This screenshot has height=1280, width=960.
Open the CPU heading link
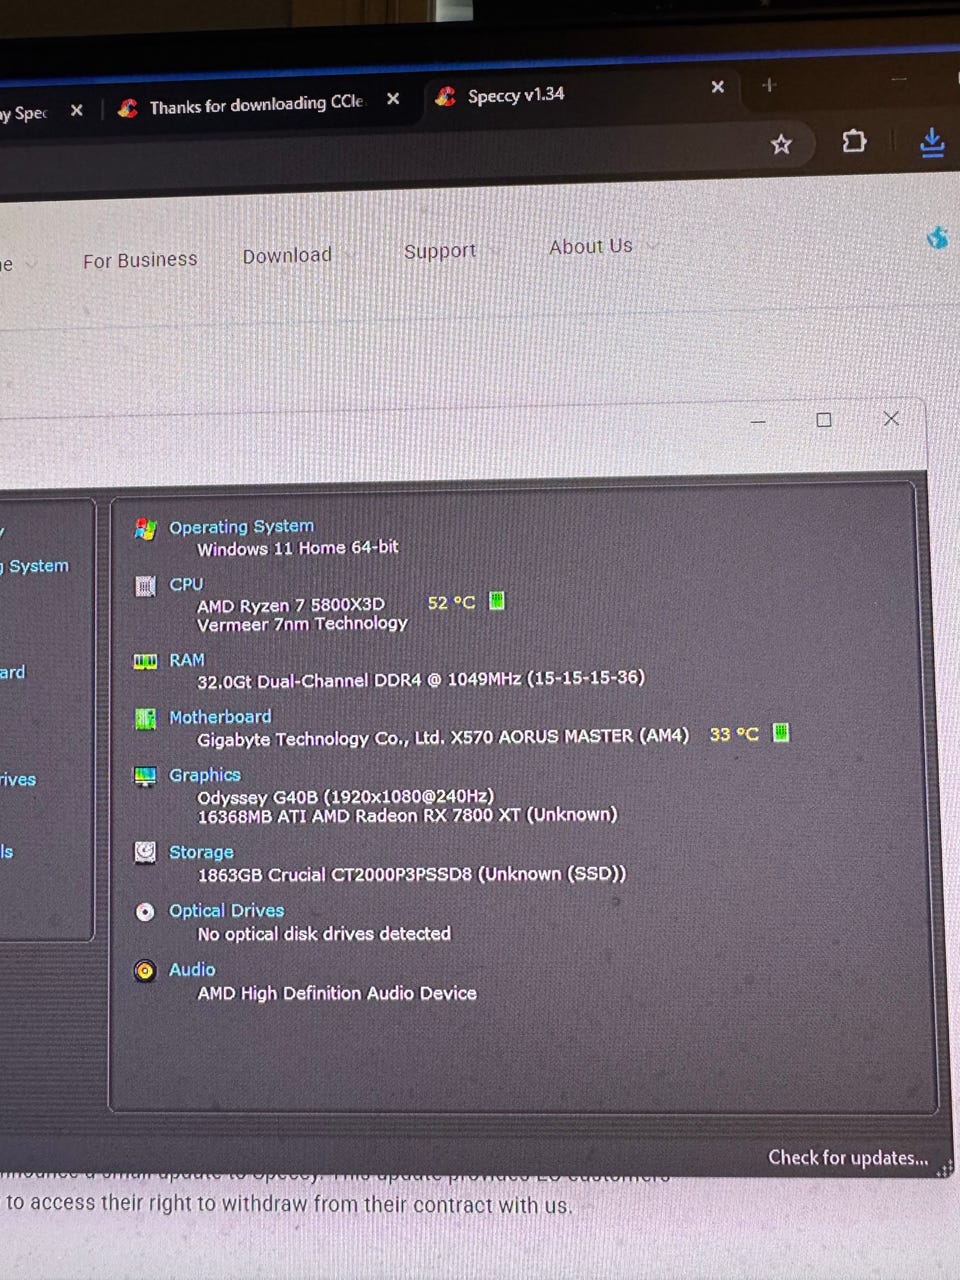coord(186,584)
